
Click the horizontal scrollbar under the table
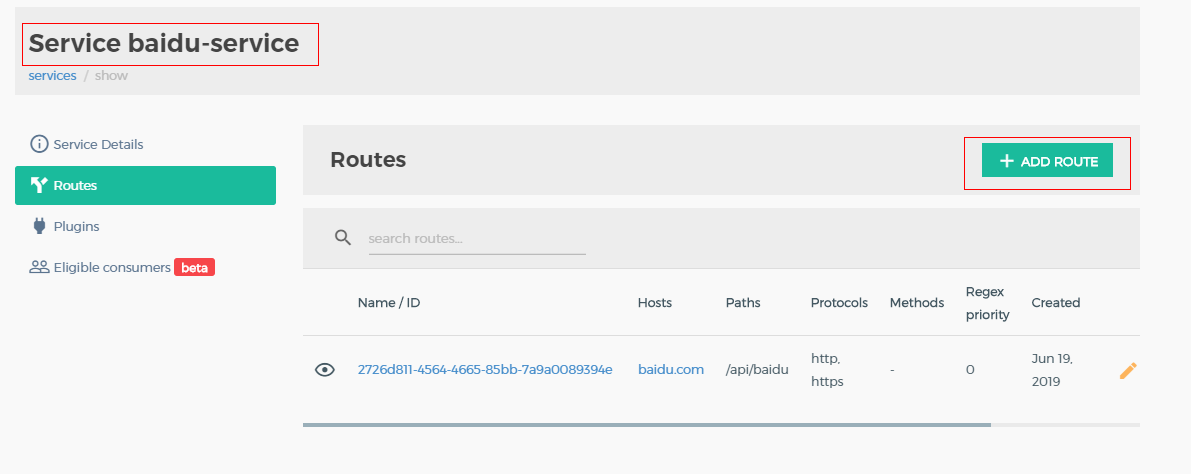click(646, 425)
